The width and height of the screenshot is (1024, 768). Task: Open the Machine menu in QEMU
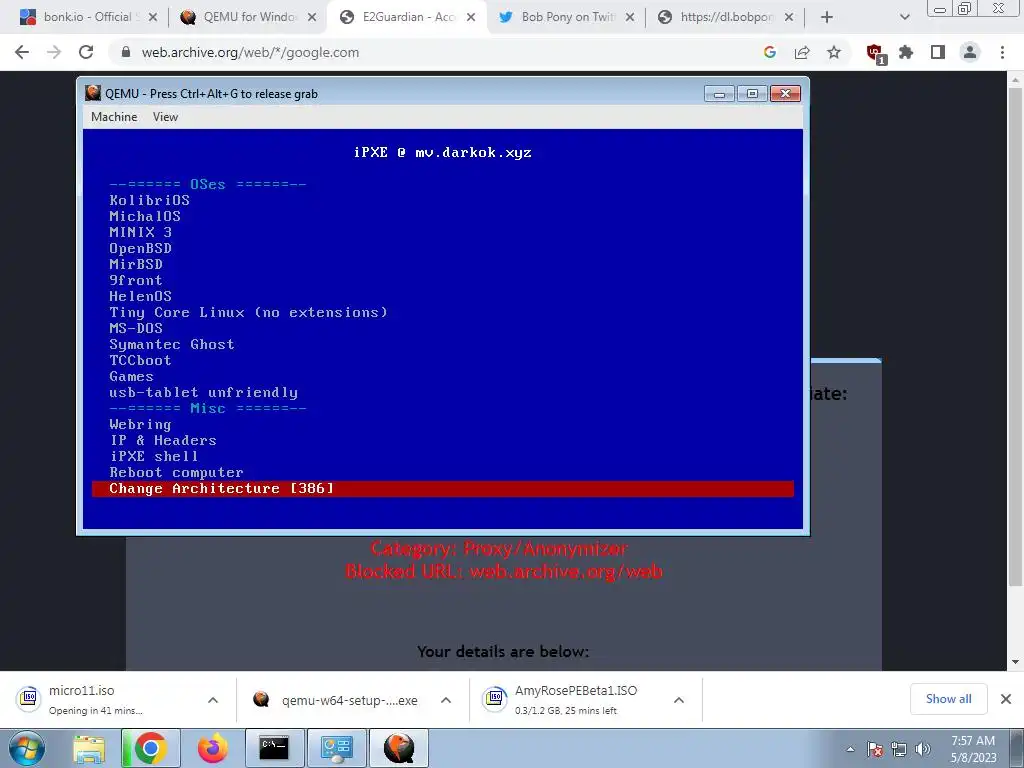[x=114, y=117]
